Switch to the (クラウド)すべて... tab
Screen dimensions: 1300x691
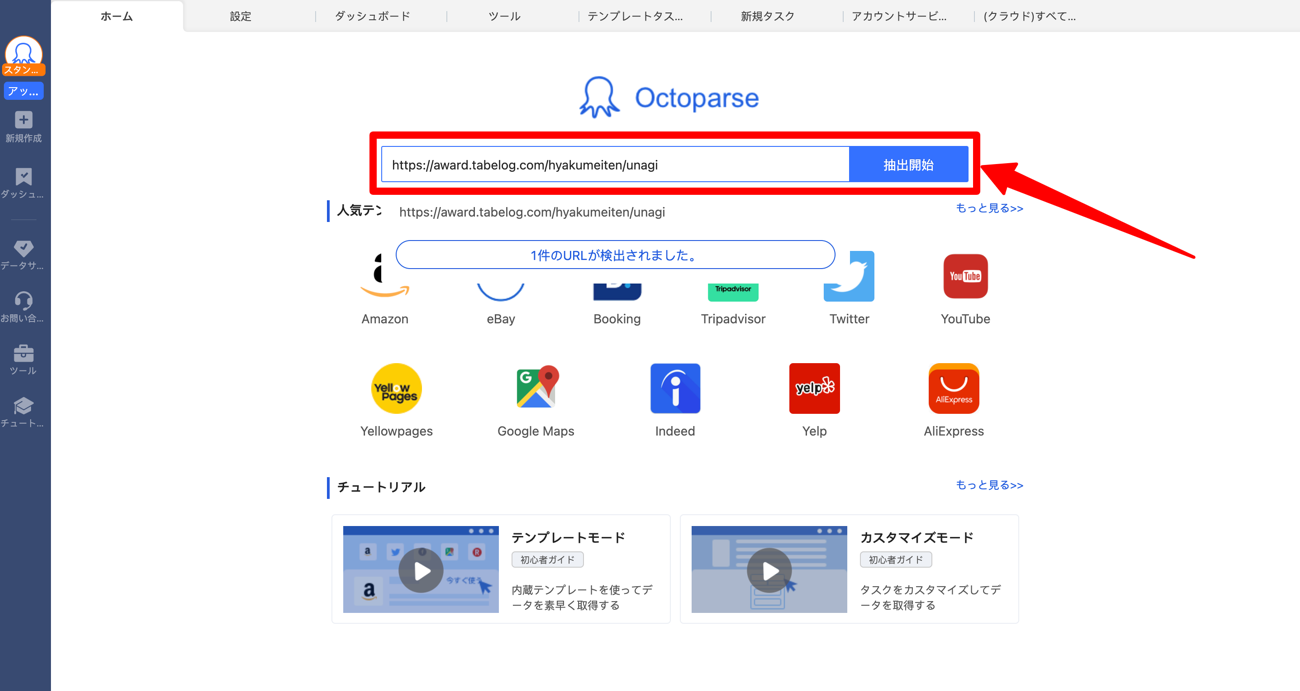pyautogui.click(x=1030, y=16)
